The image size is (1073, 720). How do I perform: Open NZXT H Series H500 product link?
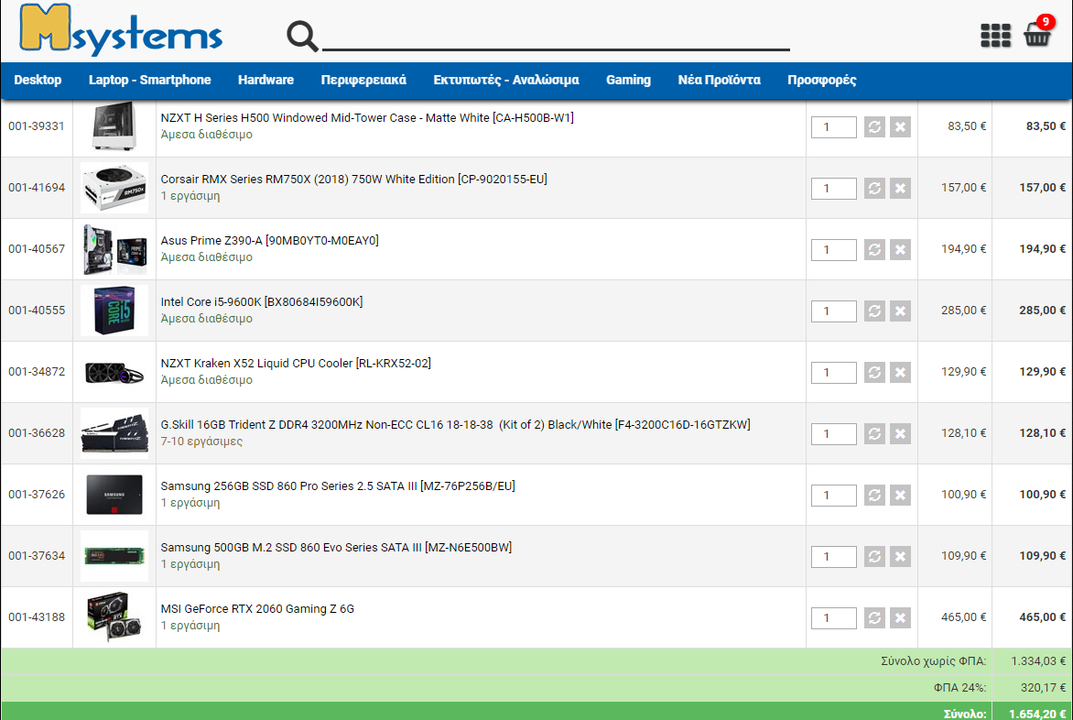[367, 118]
